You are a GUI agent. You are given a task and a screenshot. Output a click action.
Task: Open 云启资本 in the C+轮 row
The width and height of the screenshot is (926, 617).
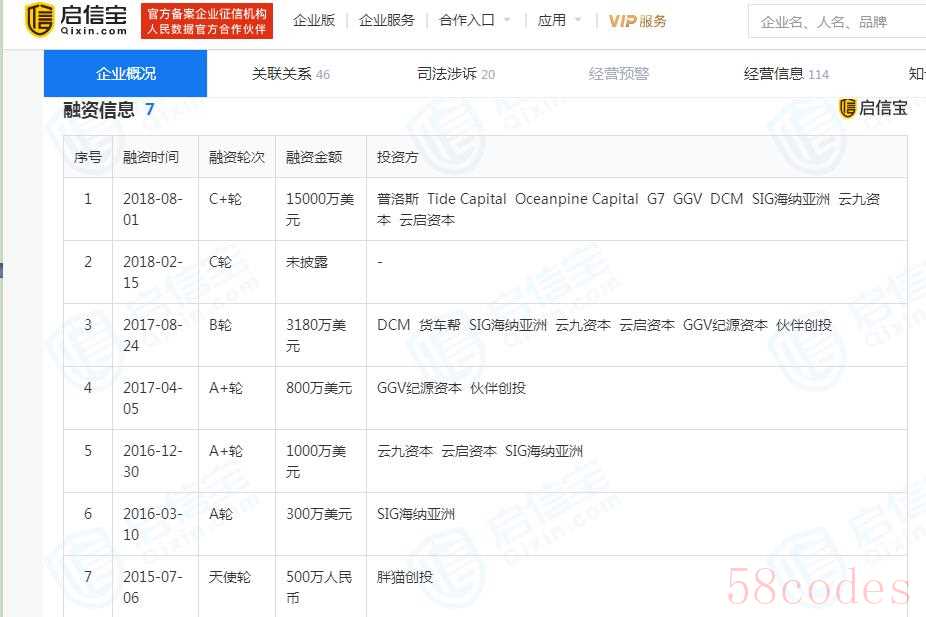click(427, 220)
